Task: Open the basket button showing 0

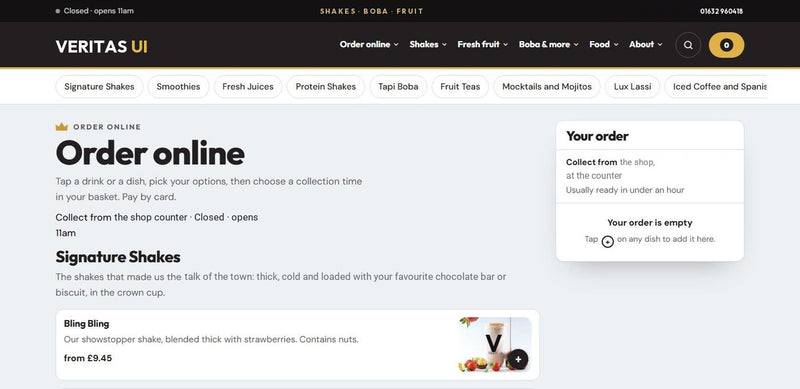Action: click(x=726, y=45)
